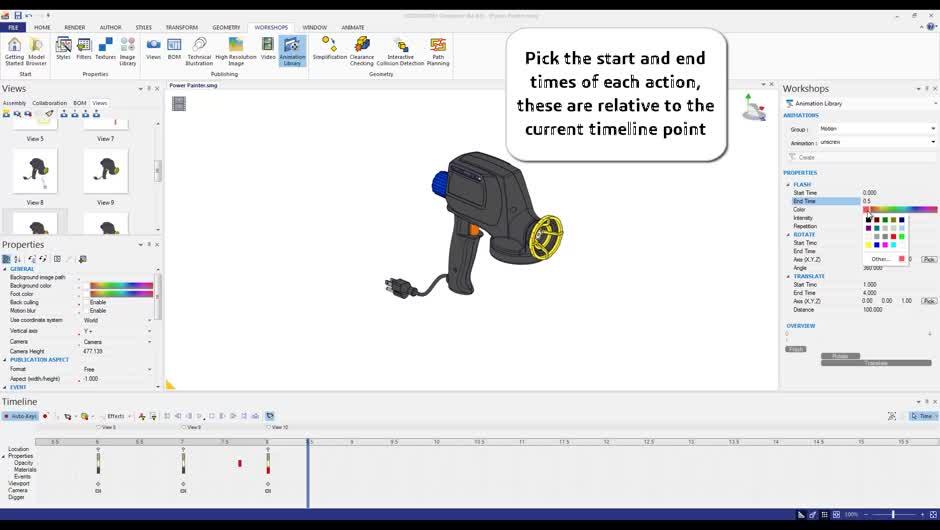Open the Simplification workshop
The image size is (940, 530).
pyautogui.click(x=330, y=48)
